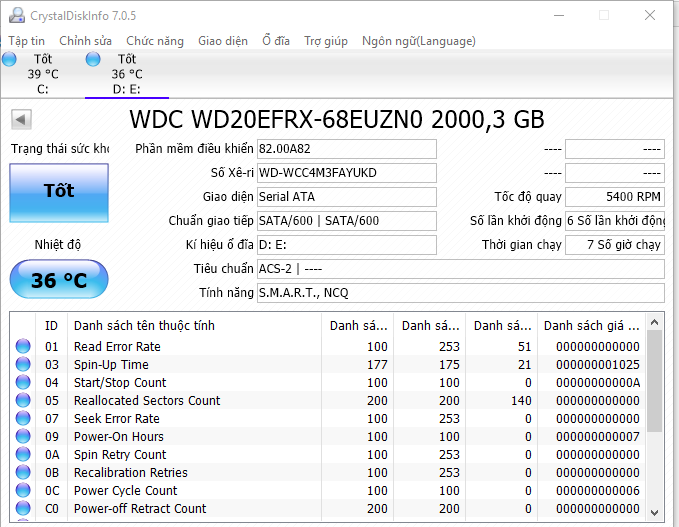Select the D: E: drive status orb icon

[93, 59]
